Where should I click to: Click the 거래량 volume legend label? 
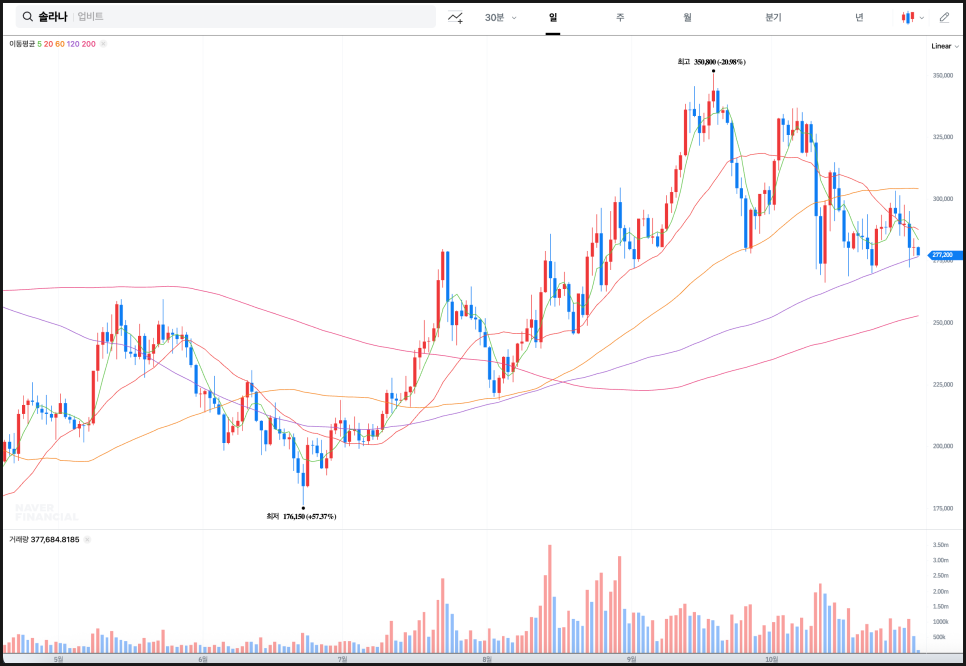click(17, 539)
